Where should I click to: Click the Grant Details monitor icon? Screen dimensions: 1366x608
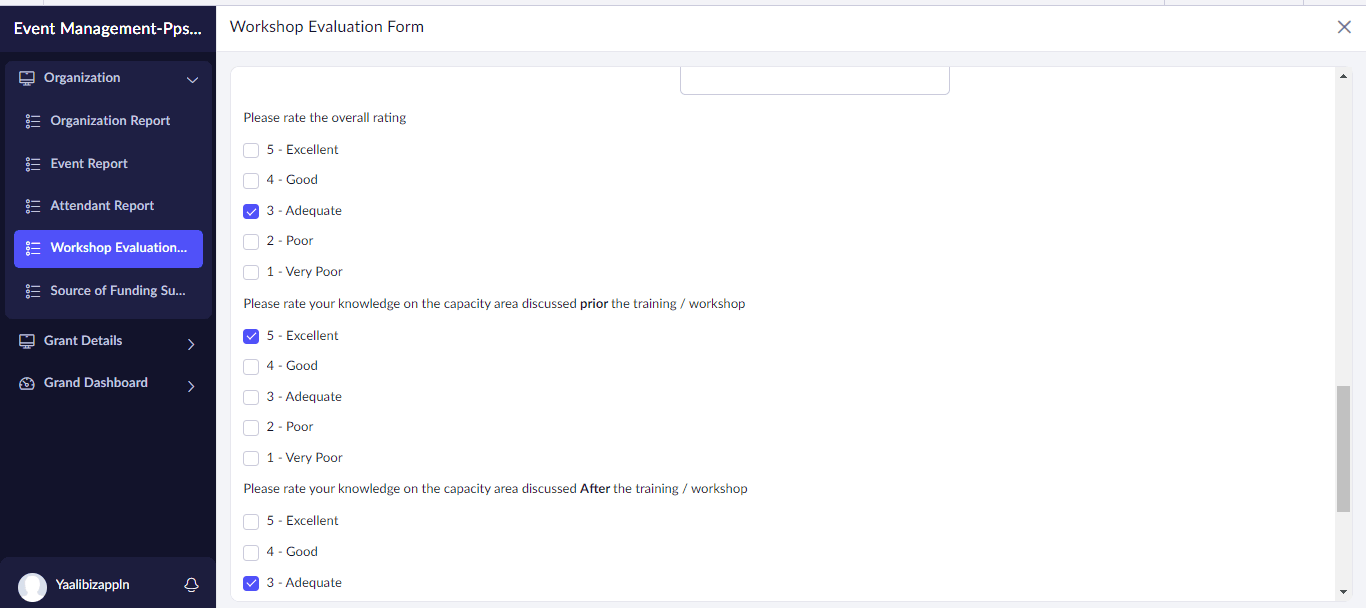pyautogui.click(x=27, y=341)
